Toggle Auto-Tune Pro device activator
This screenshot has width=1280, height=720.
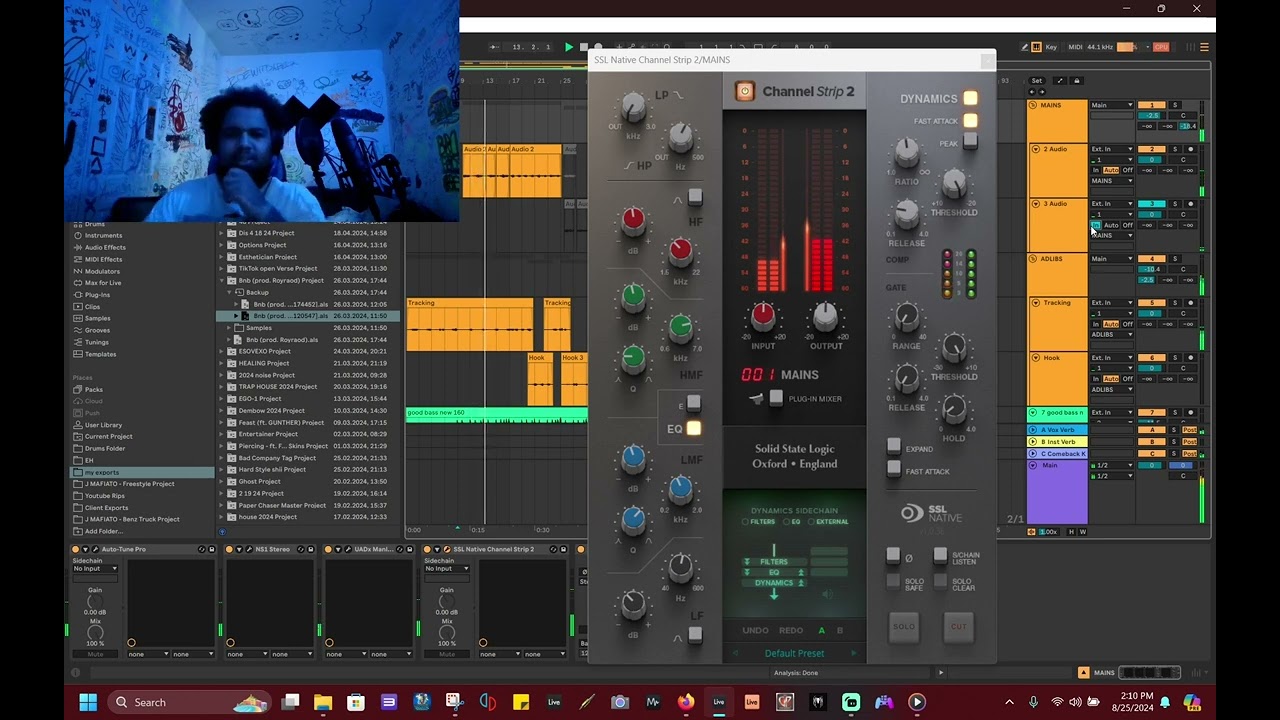[x=75, y=549]
